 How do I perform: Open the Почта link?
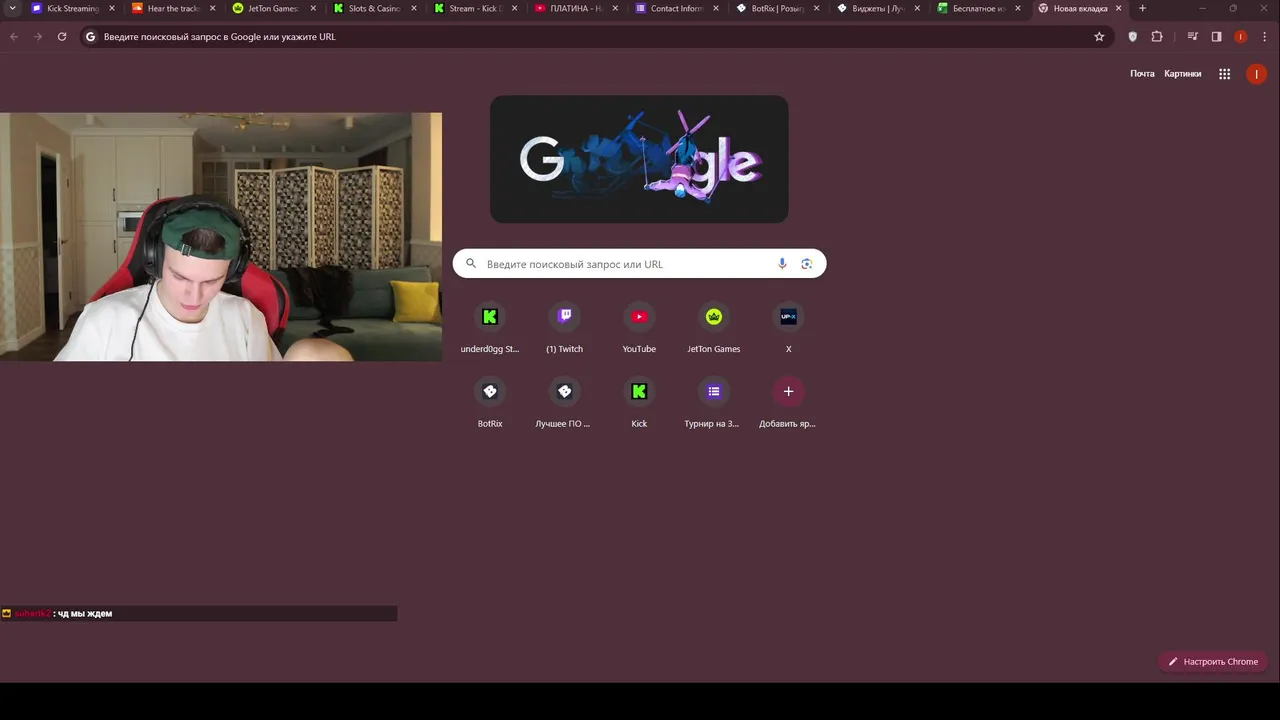[1142, 74]
